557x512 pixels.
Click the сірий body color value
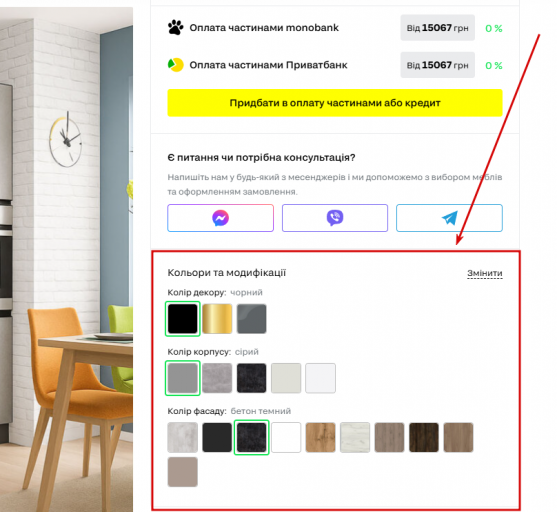pos(247,352)
